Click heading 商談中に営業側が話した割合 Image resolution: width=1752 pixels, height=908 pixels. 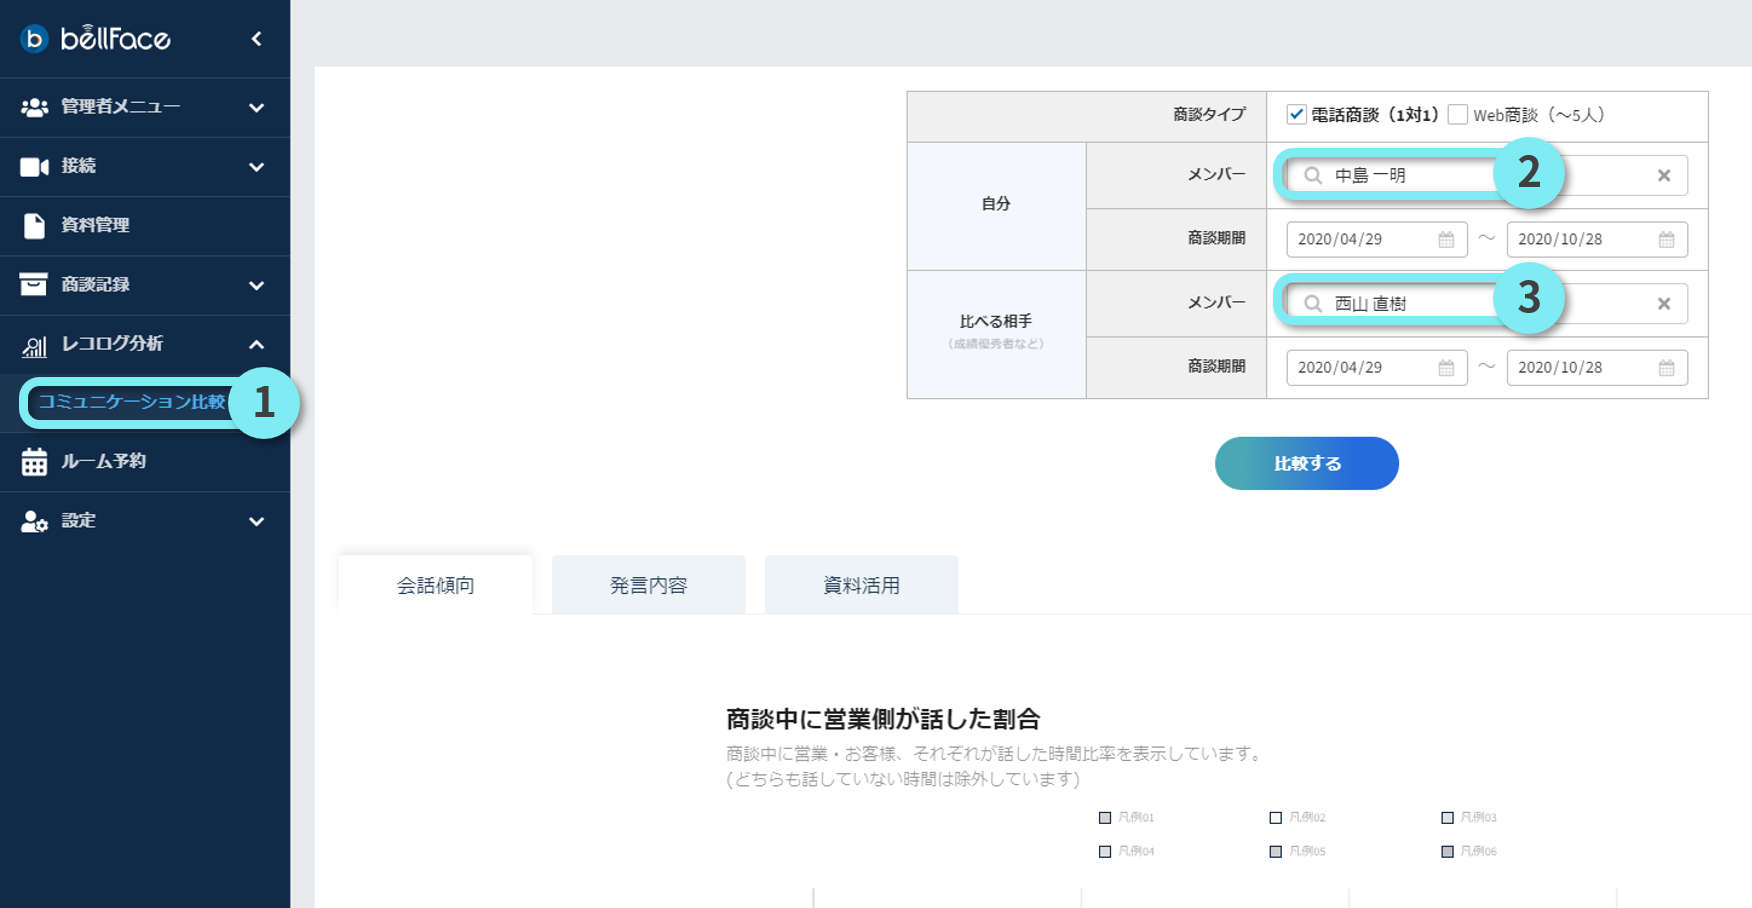[x=883, y=719]
